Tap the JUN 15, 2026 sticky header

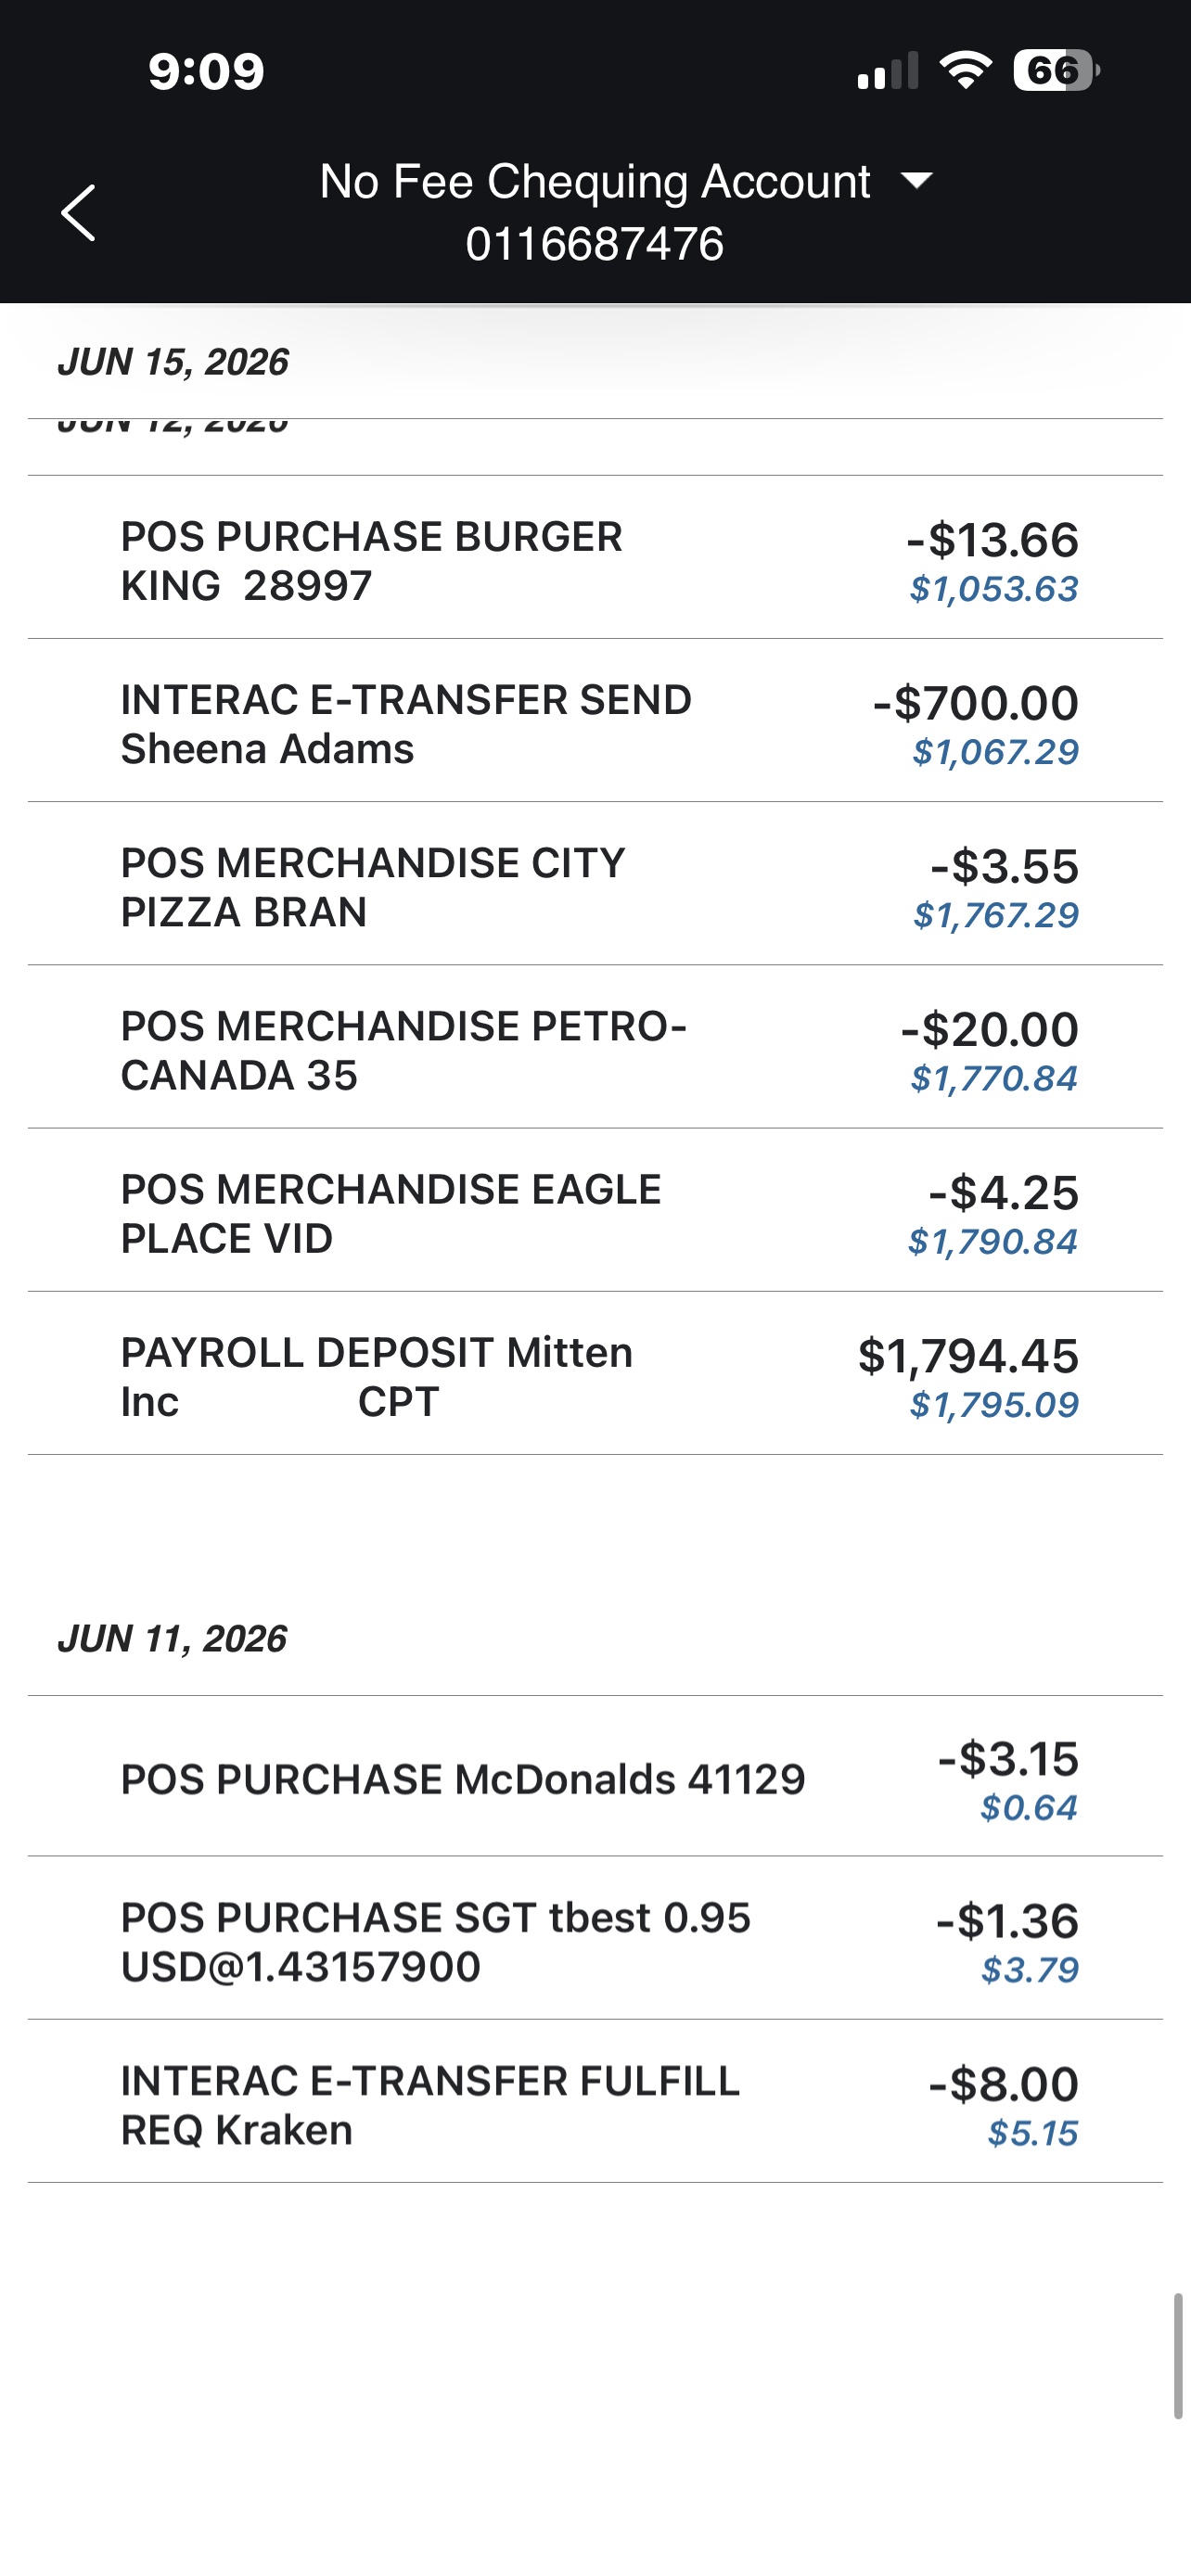pyautogui.click(x=173, y=362)
